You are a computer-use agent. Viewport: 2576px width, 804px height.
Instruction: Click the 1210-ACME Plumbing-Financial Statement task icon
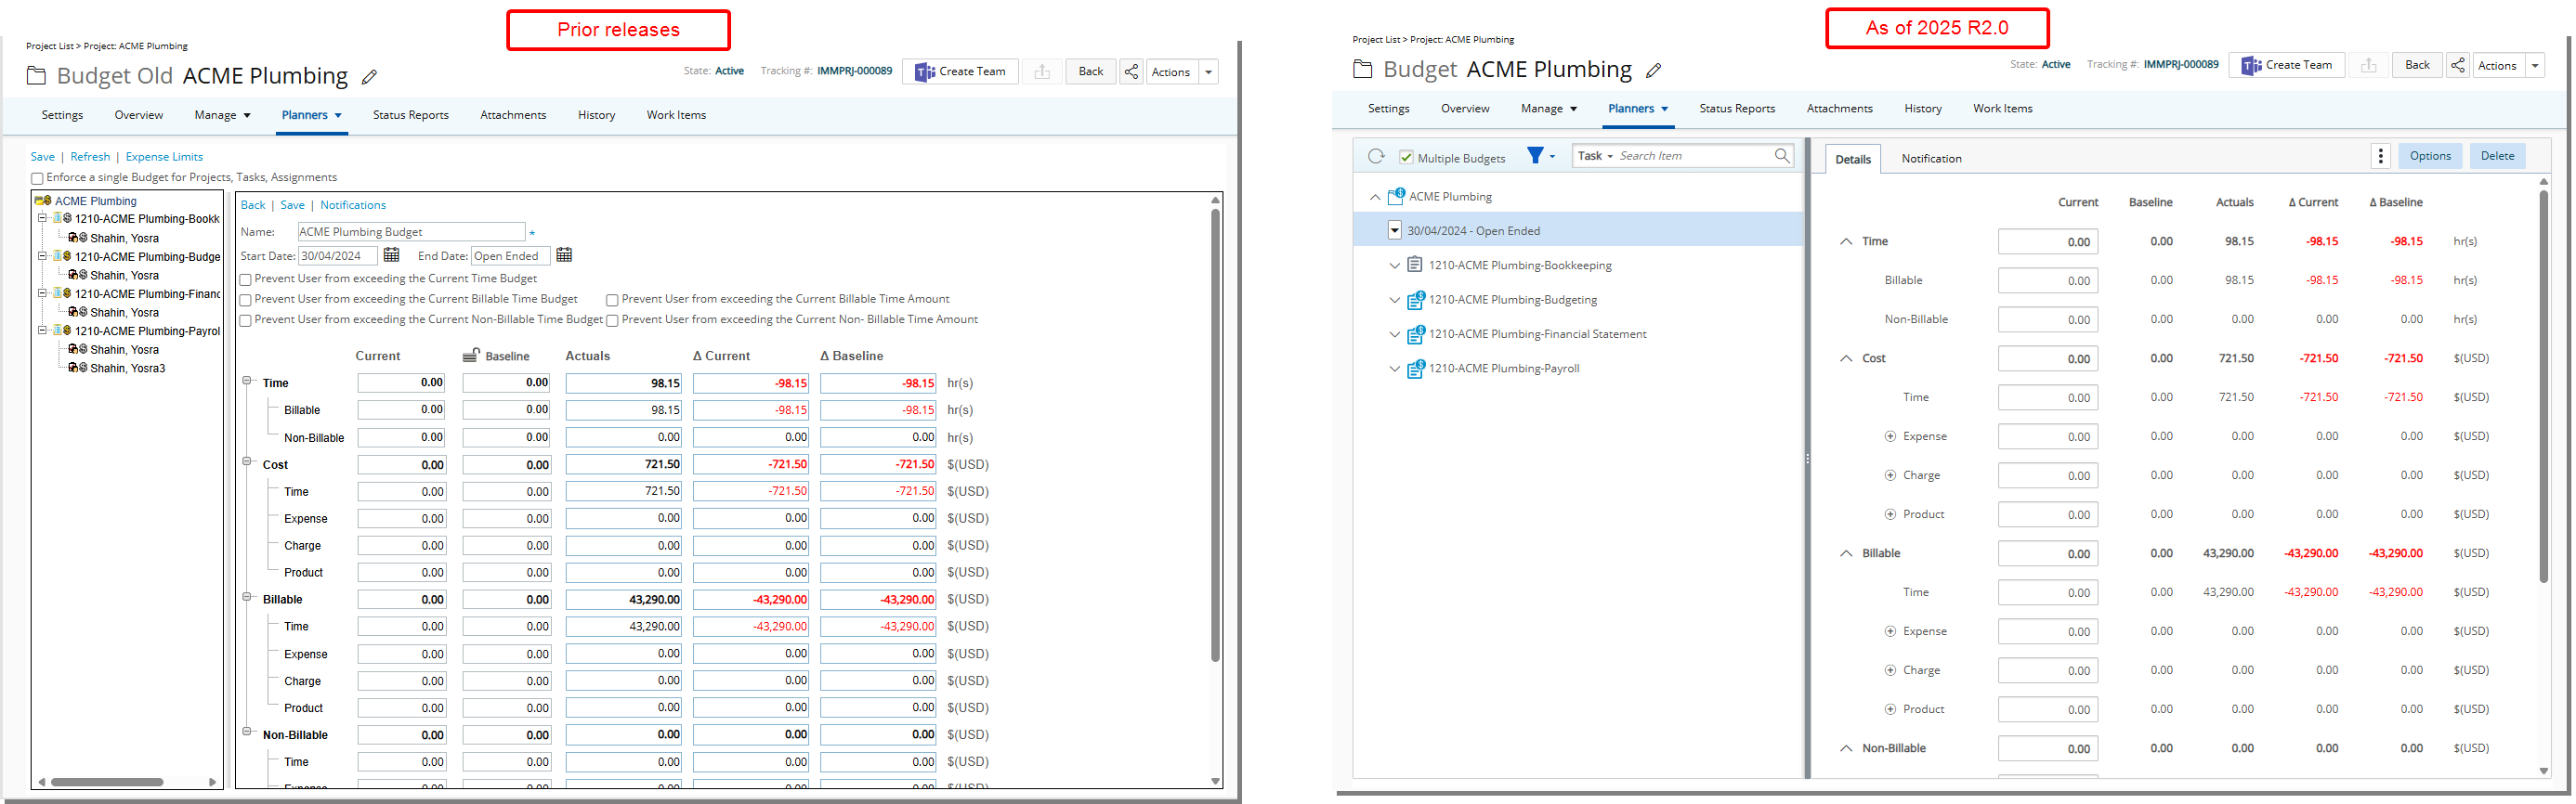tap(1415, 334)
